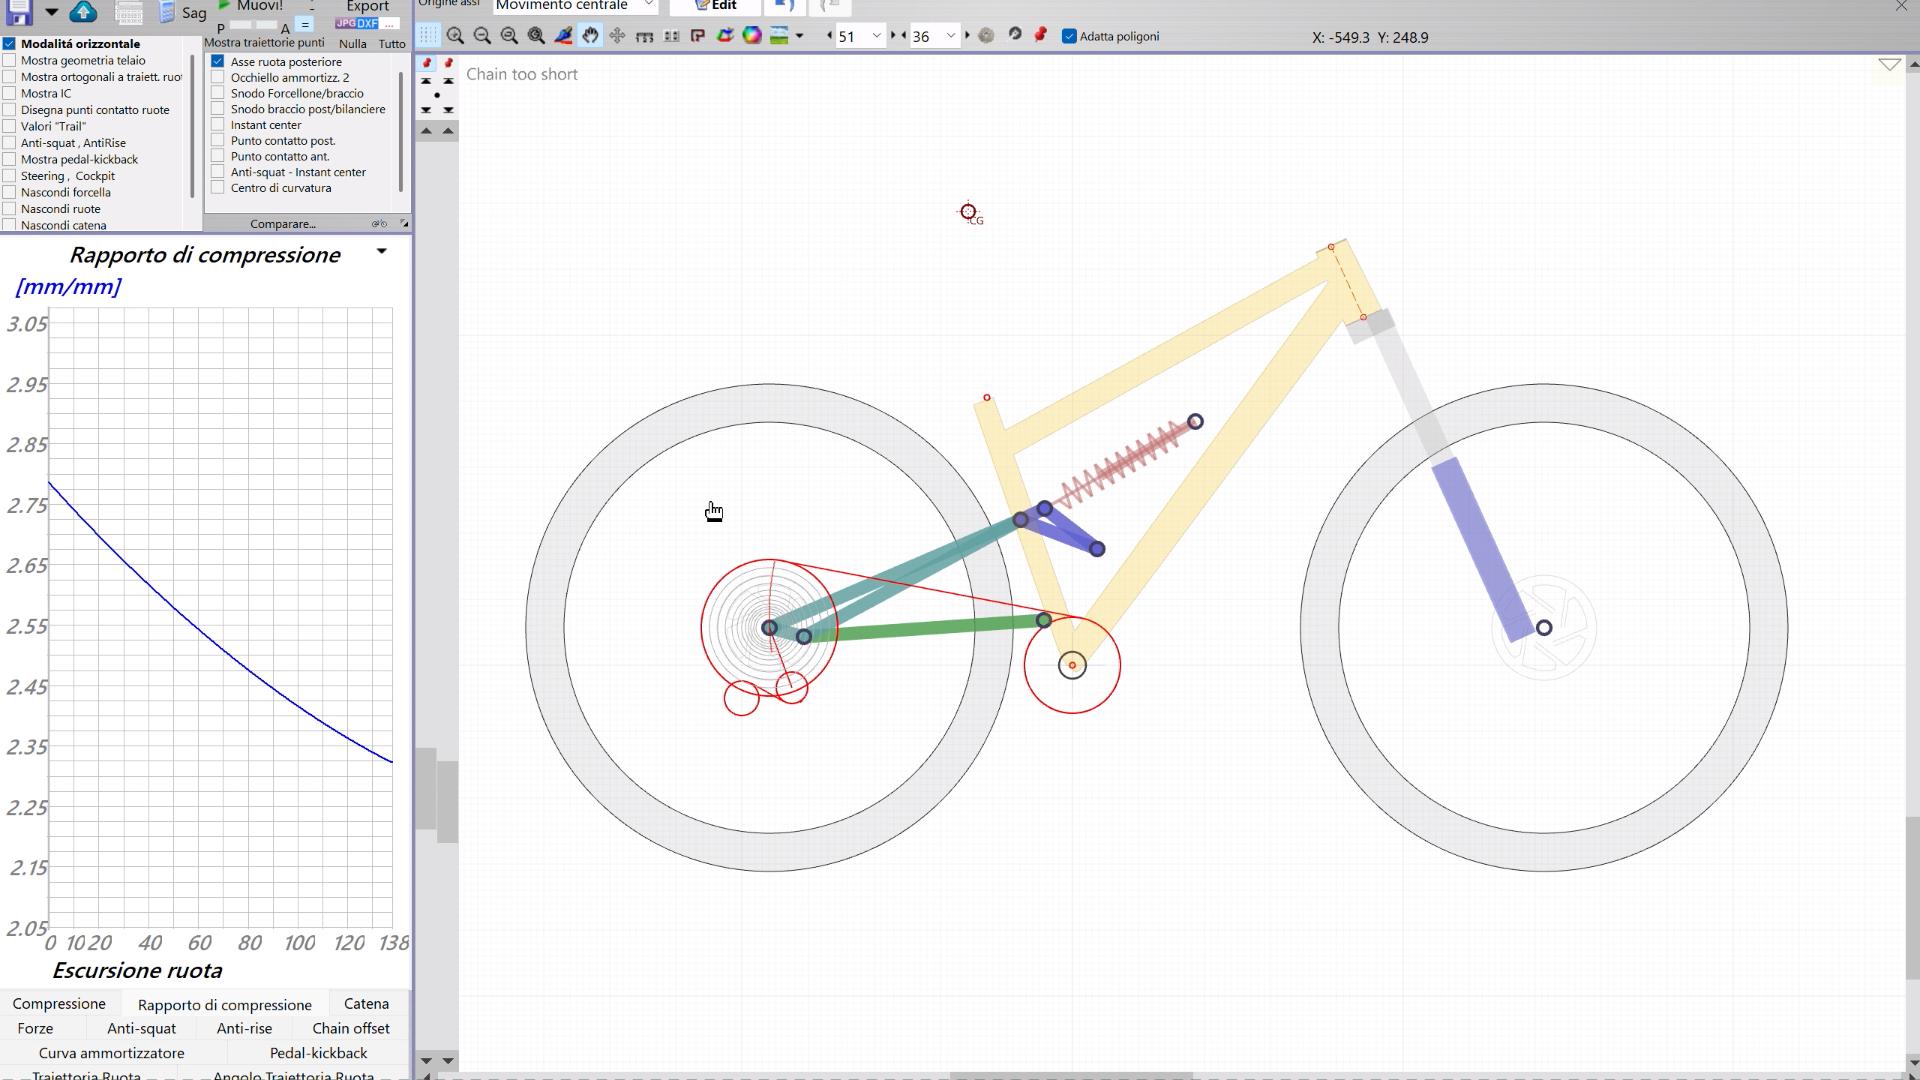Click the house upload icon
1920x1080 pixels.
[84, 12]
